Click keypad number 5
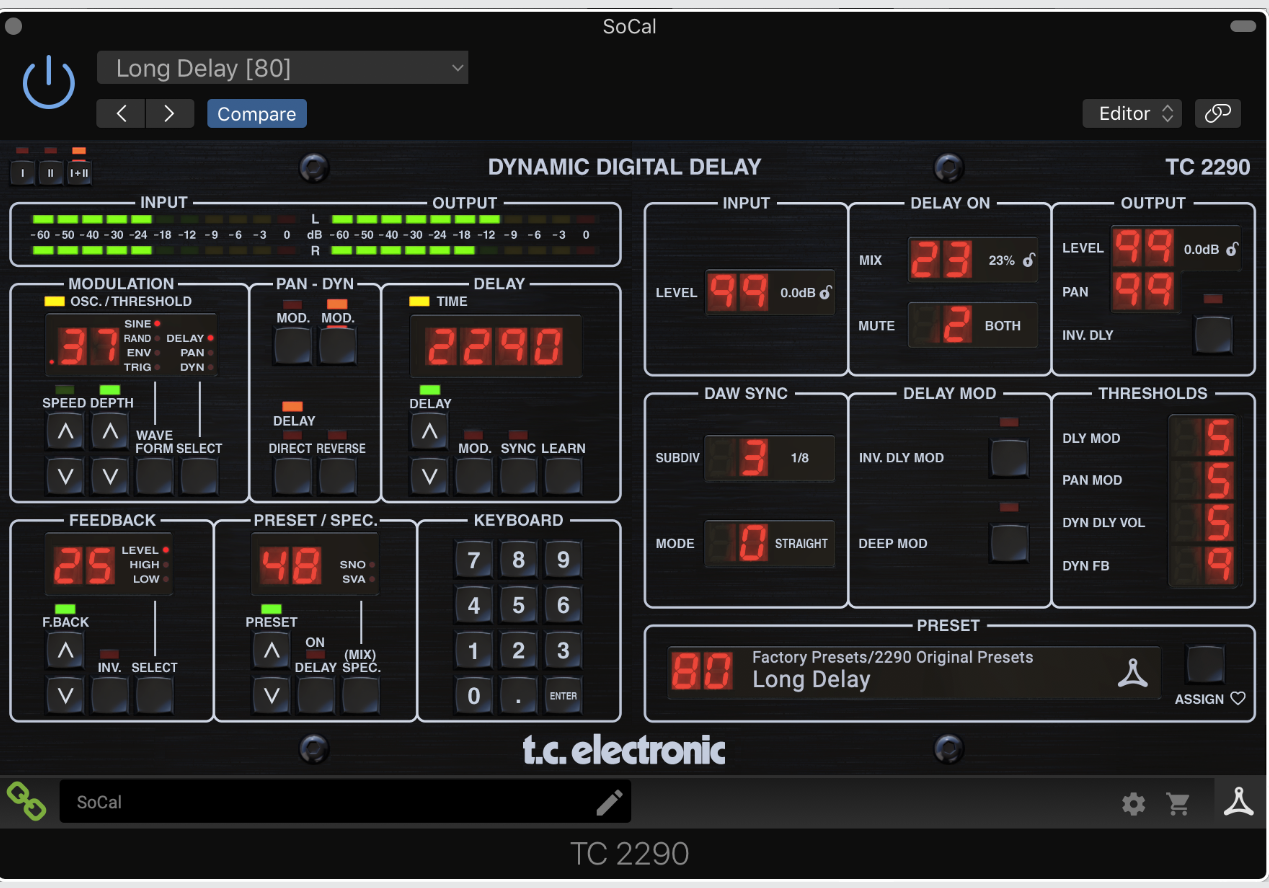Image resolution: width=1269 pixels, height=888 pixels. tap(518, 605)
